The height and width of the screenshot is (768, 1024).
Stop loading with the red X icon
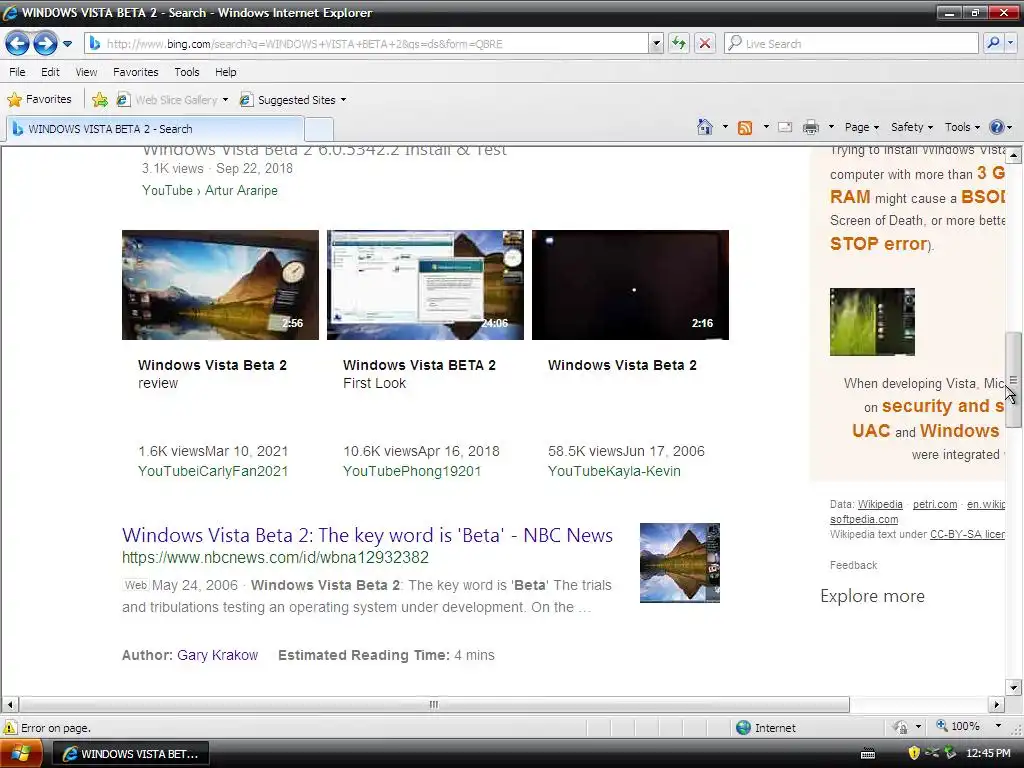pyautogui.click(x=705, y=44)
